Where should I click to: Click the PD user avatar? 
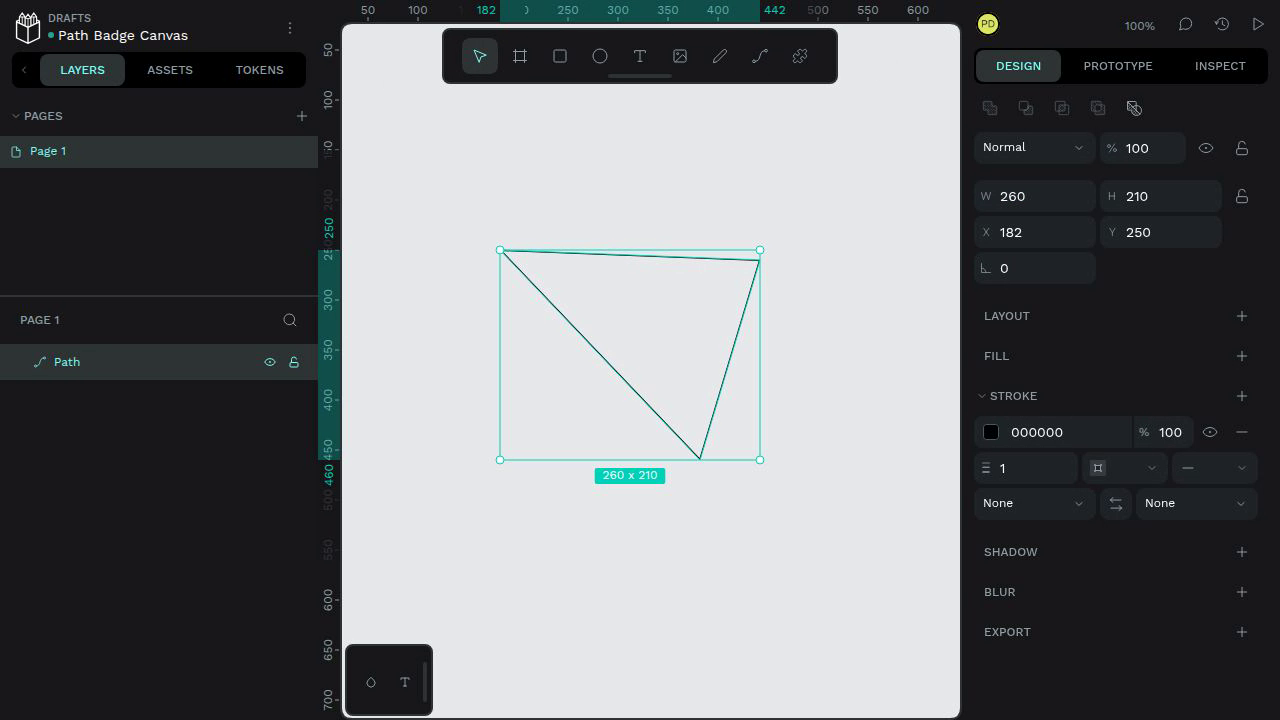click(x=988, y=24)
